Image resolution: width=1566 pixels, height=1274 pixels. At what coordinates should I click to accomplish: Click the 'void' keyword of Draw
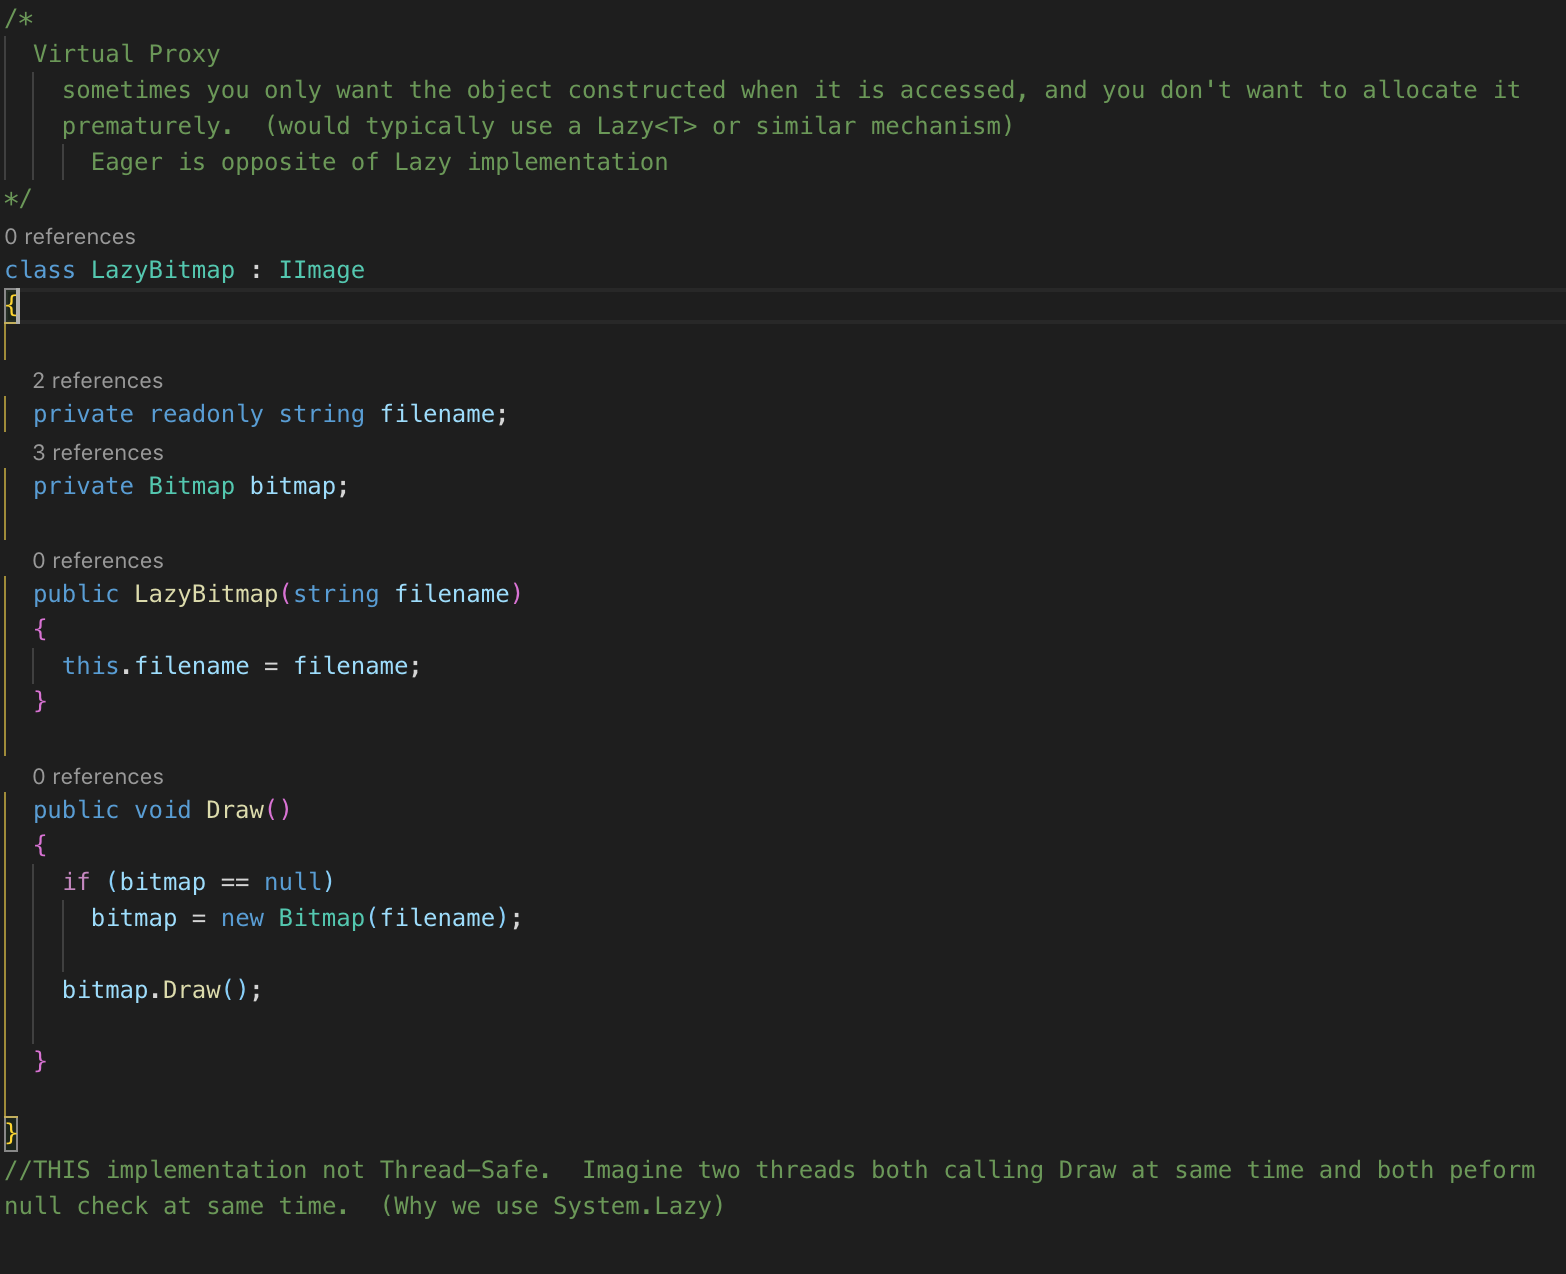163,810
